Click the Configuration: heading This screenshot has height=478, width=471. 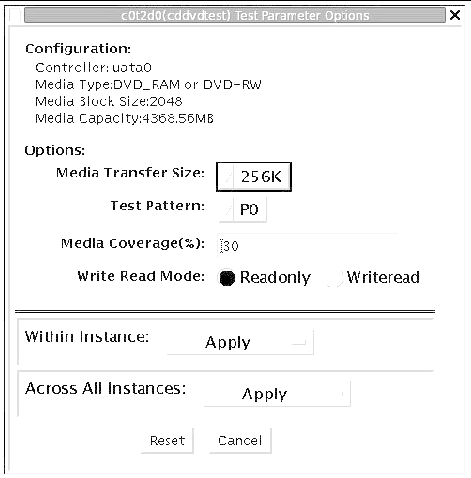pos(78,49)
